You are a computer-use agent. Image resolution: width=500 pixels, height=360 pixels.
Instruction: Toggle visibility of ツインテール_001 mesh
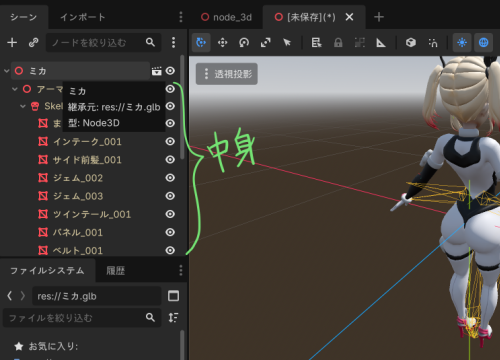coord(170,214)
